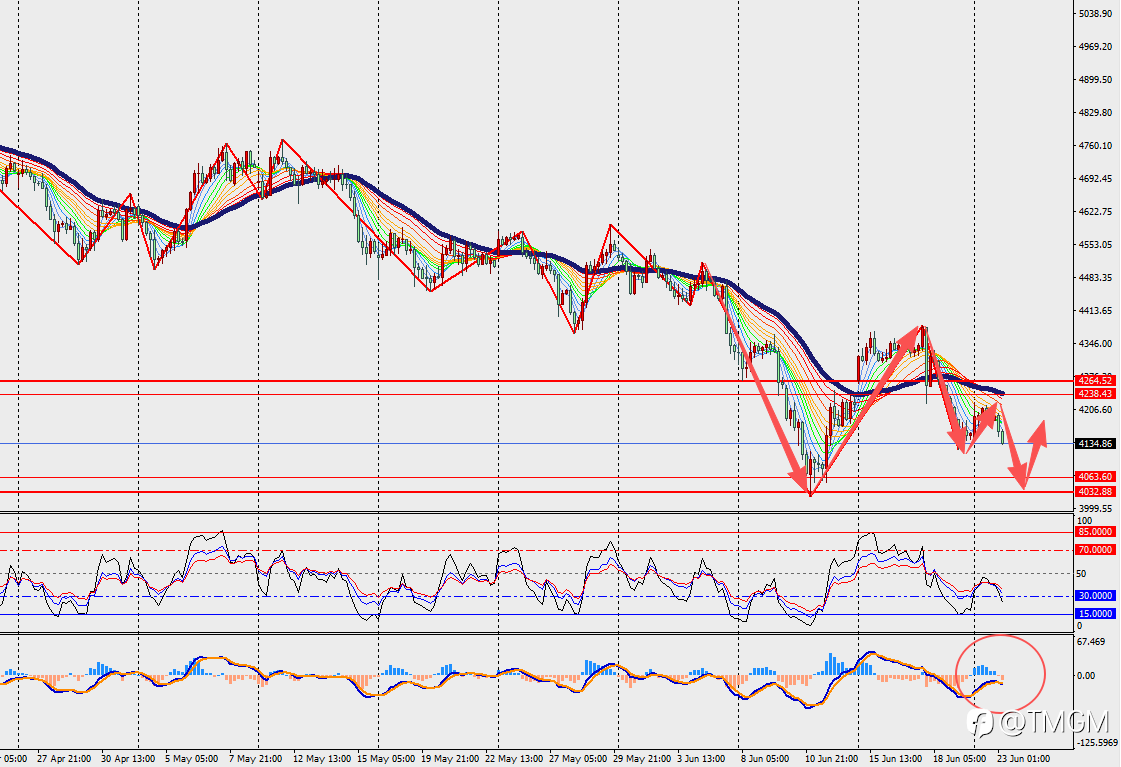Viewport: 1121px width, 767px height.
Task: Click the 67.469 value on MACD scale
Action: [1091, 642]
